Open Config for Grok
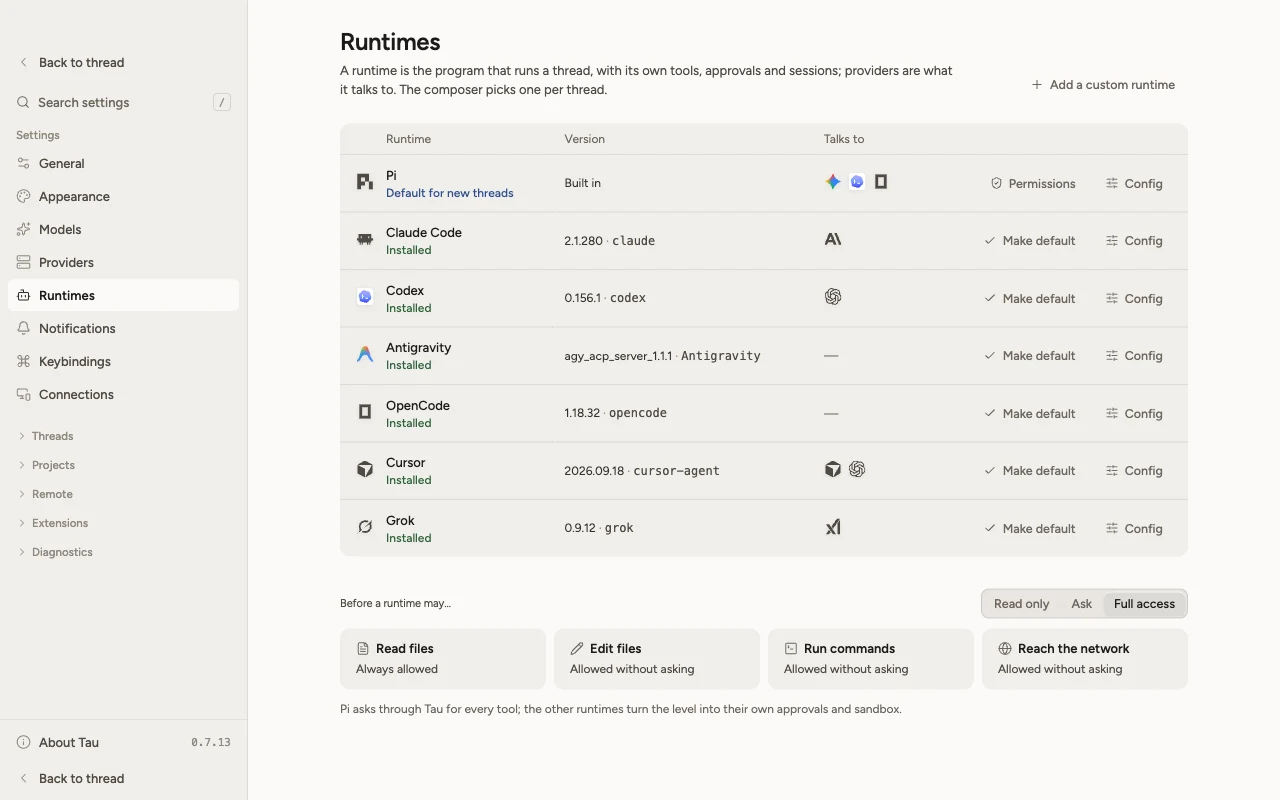The image size is (1280, 800). 1134,528
